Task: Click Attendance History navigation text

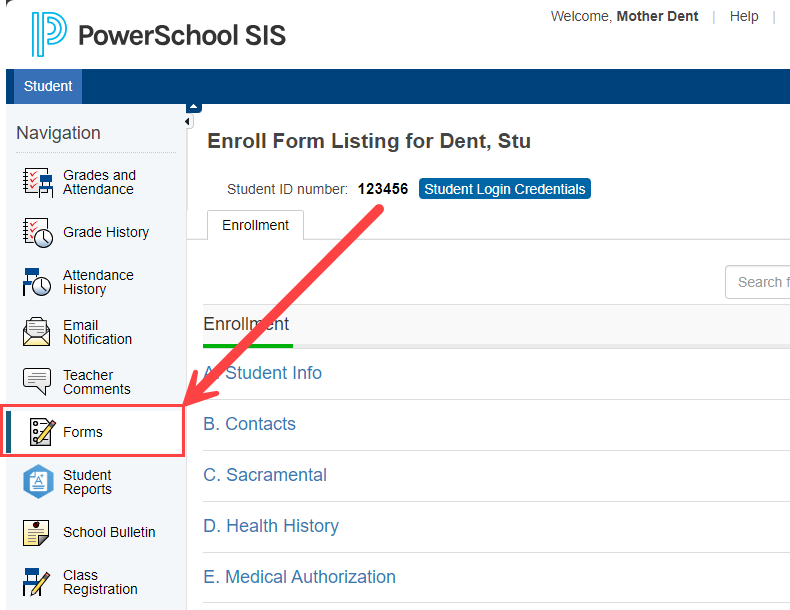Action: 98,282
